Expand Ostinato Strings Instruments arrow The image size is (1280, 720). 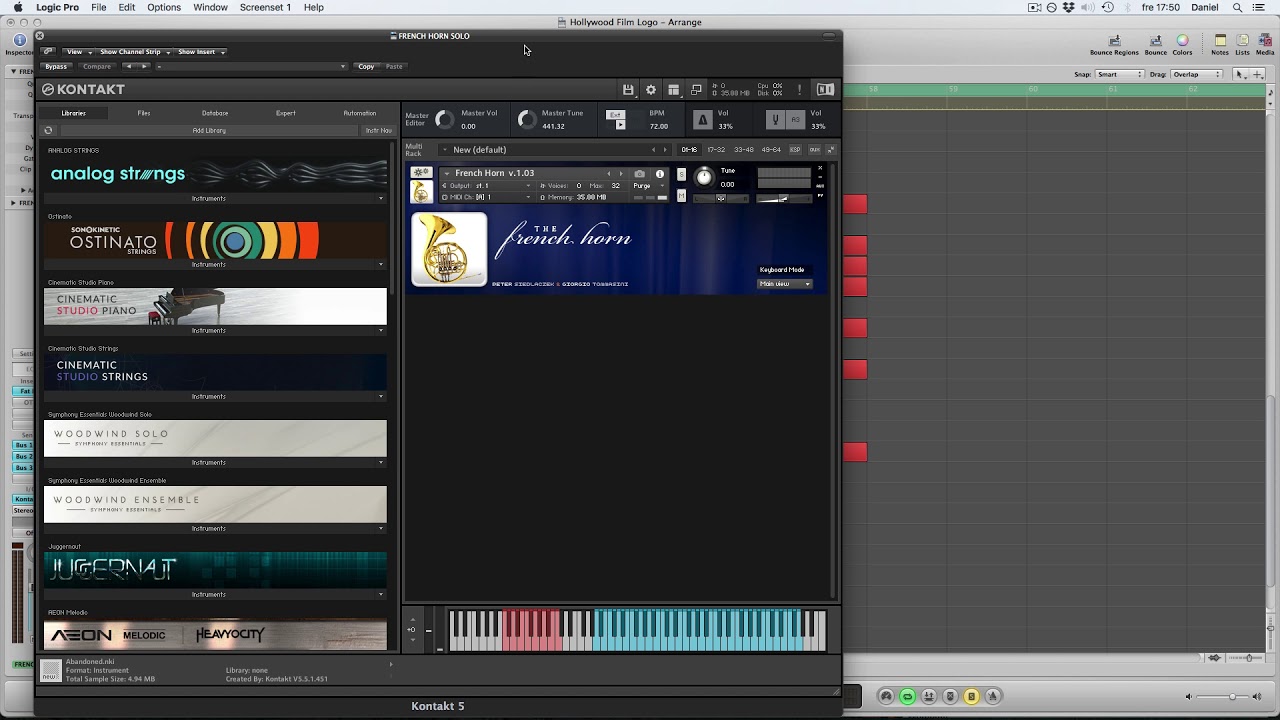click(x=381, y=265)
